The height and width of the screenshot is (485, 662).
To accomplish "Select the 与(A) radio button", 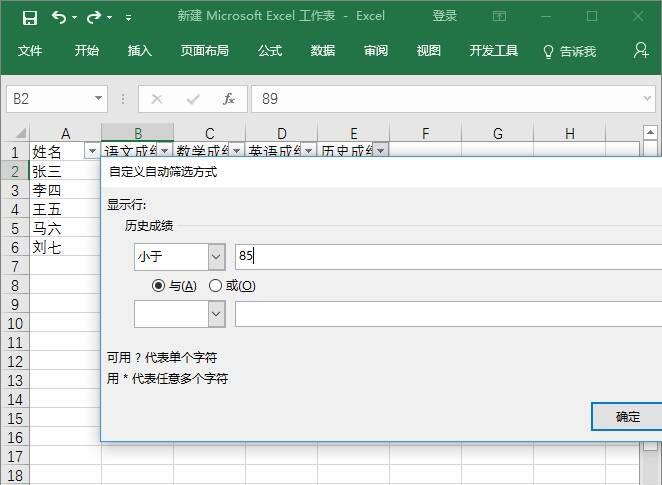I will pos(158,286).
